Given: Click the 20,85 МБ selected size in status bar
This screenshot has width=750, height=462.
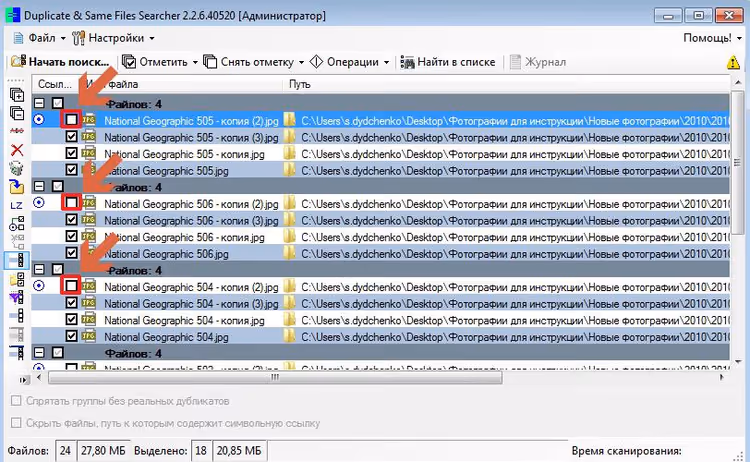Looking at the screenshot, I should coord(239,451).
